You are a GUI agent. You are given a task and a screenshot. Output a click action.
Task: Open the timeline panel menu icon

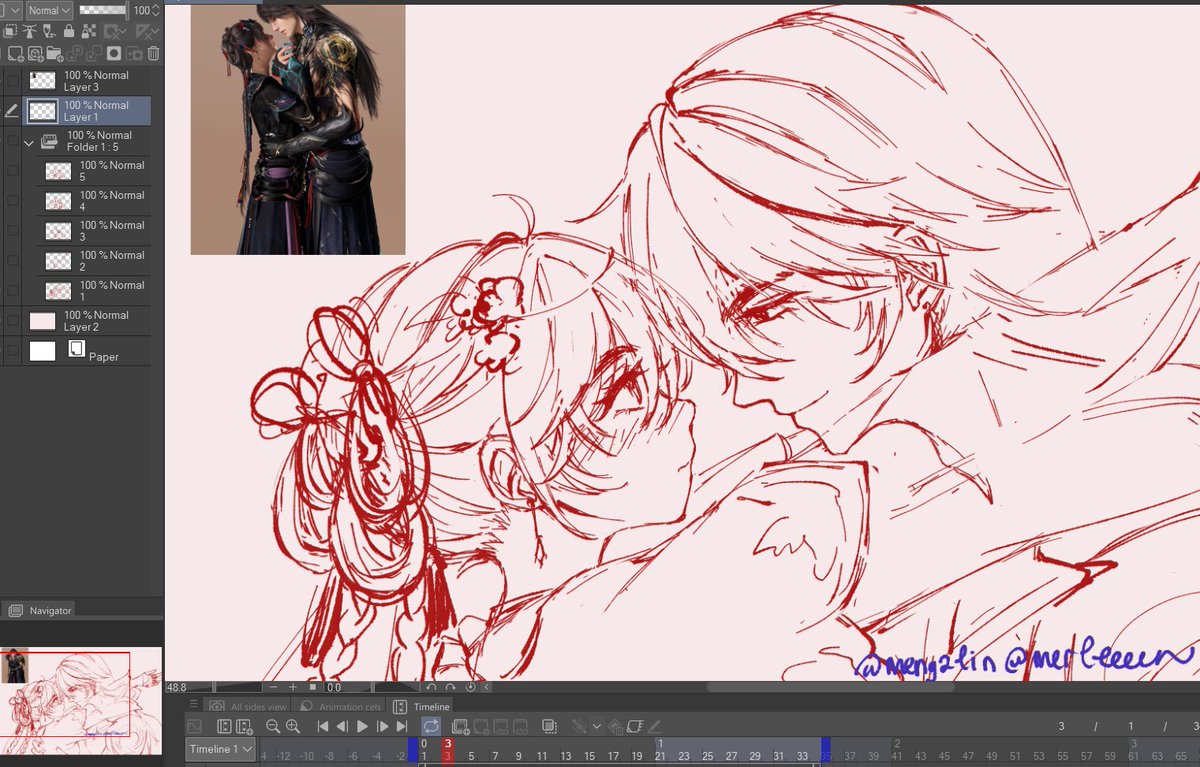194,704
